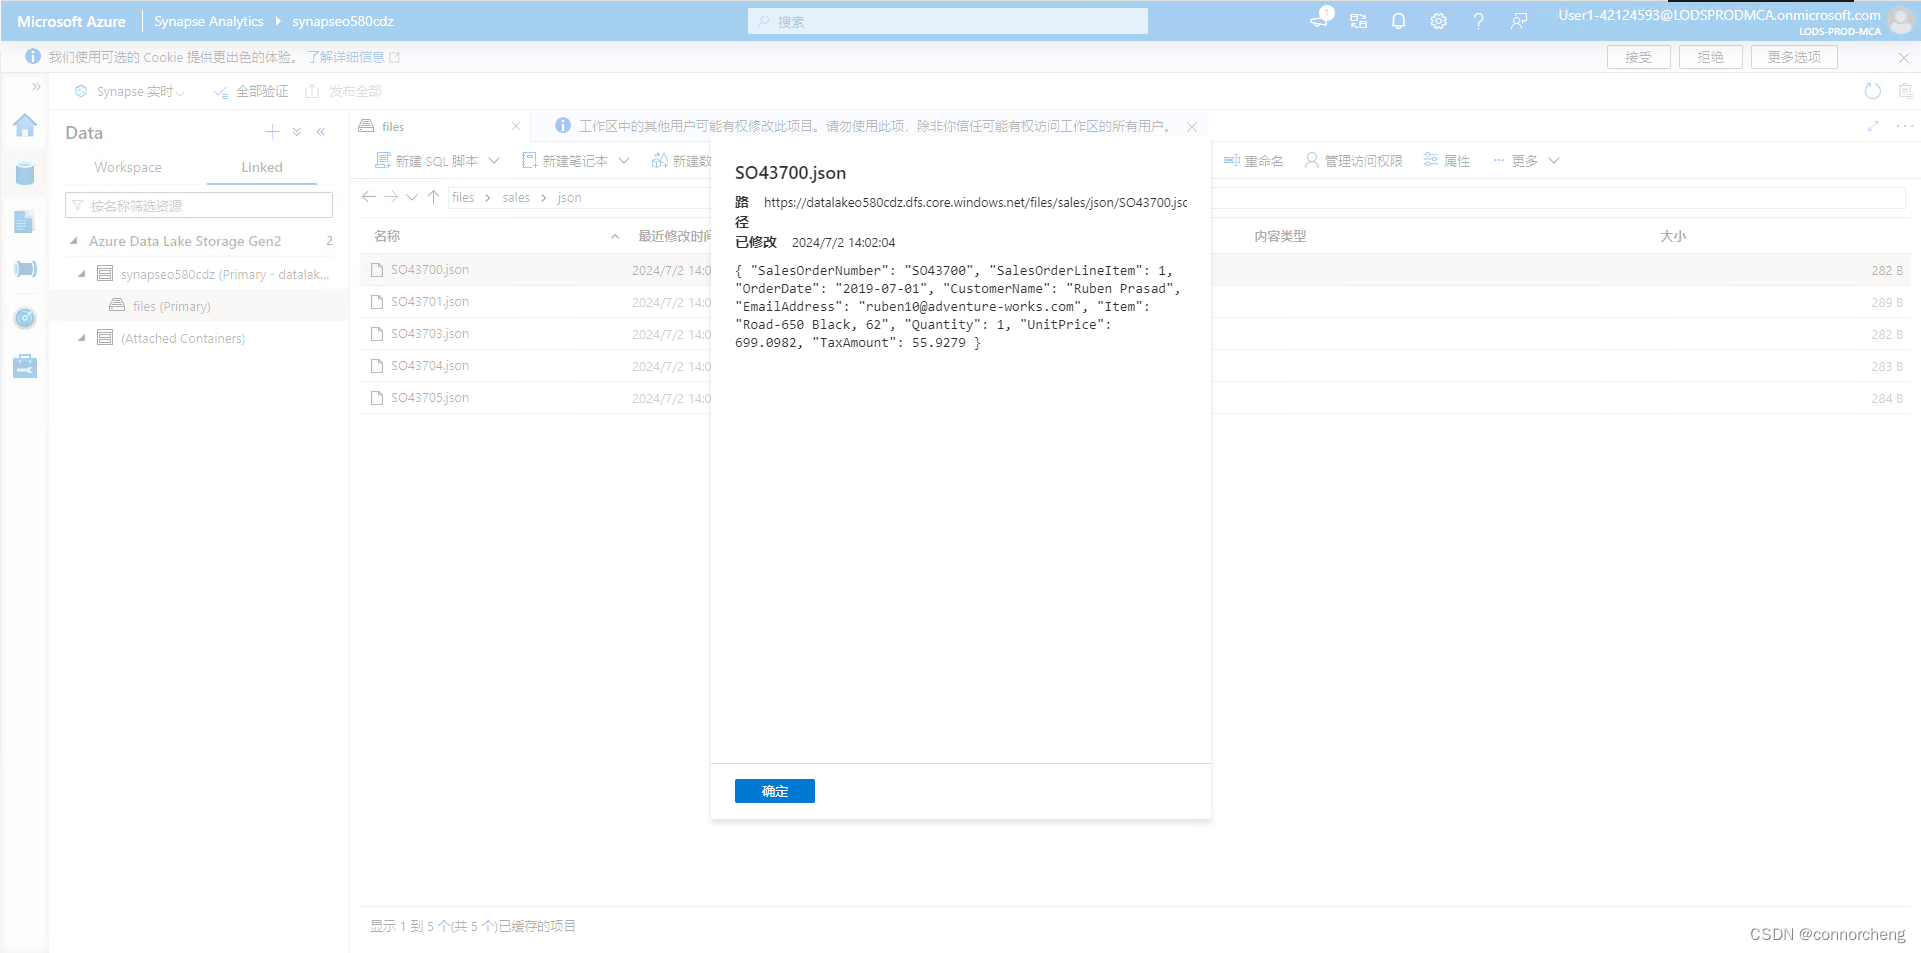Click Properties (属性) toolbar button
Image resolution: width=1921 pixels, height=953 pixels.
[1447, 160]
